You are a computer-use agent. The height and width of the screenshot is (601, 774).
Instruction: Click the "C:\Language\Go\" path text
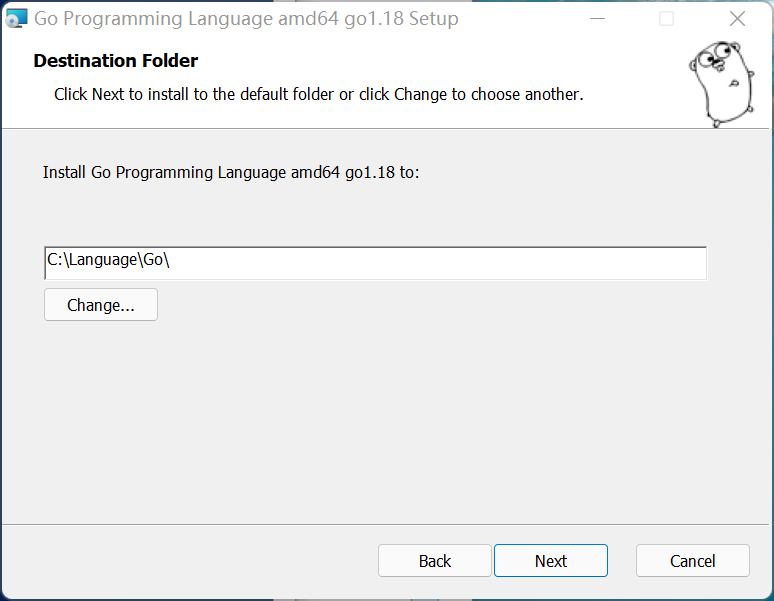[x=109, y=259]
